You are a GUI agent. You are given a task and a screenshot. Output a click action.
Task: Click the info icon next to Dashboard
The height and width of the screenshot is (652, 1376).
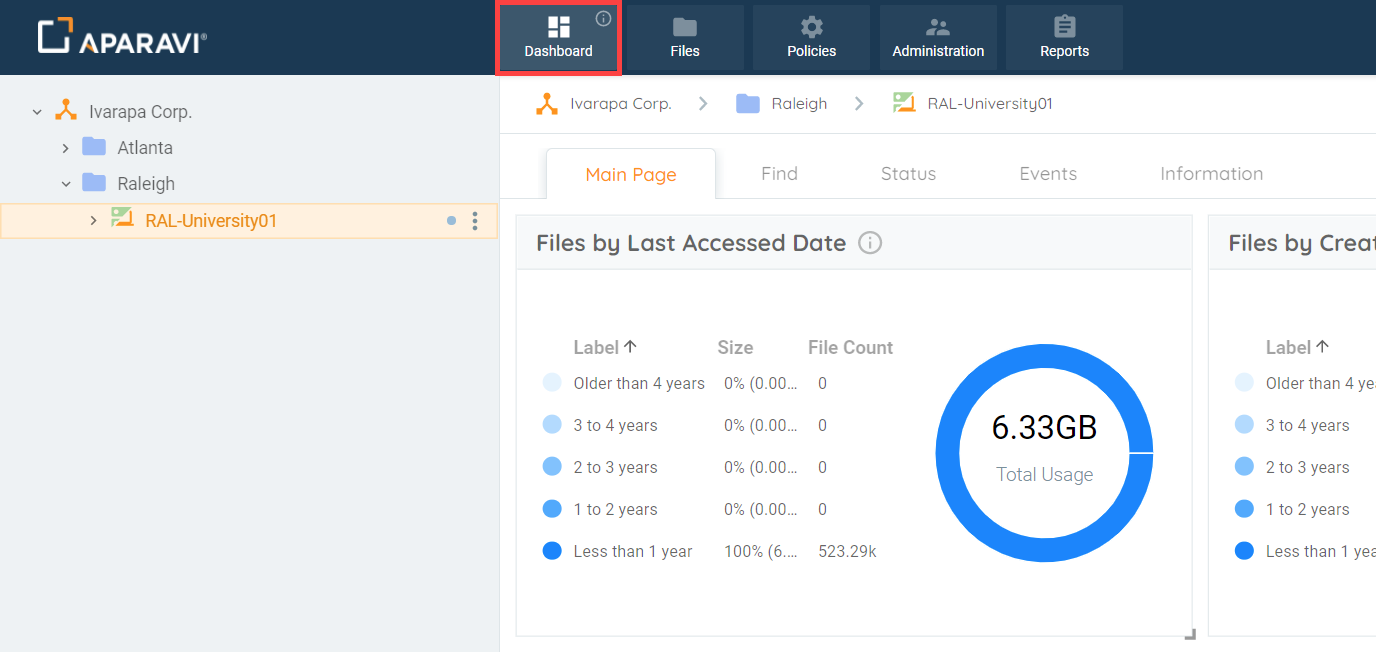(602, 18)
